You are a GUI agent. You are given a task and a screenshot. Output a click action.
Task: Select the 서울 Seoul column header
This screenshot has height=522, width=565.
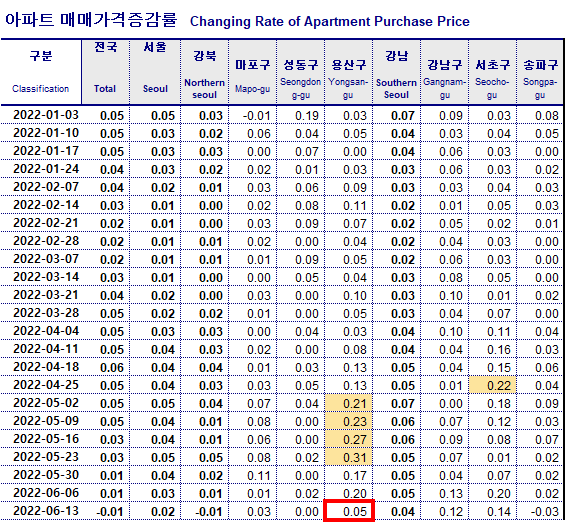tap(155, 72)
